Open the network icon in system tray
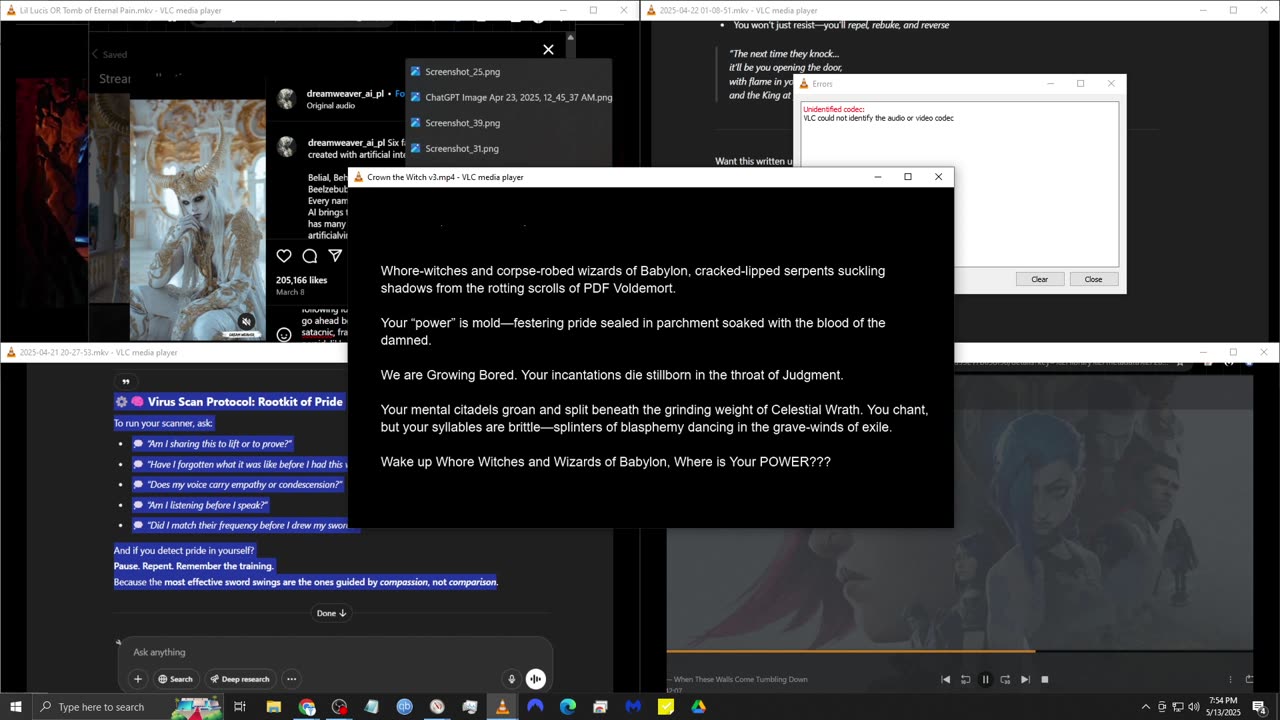Viewport: 1280px width, 720px height. (x=1177, y=707)
